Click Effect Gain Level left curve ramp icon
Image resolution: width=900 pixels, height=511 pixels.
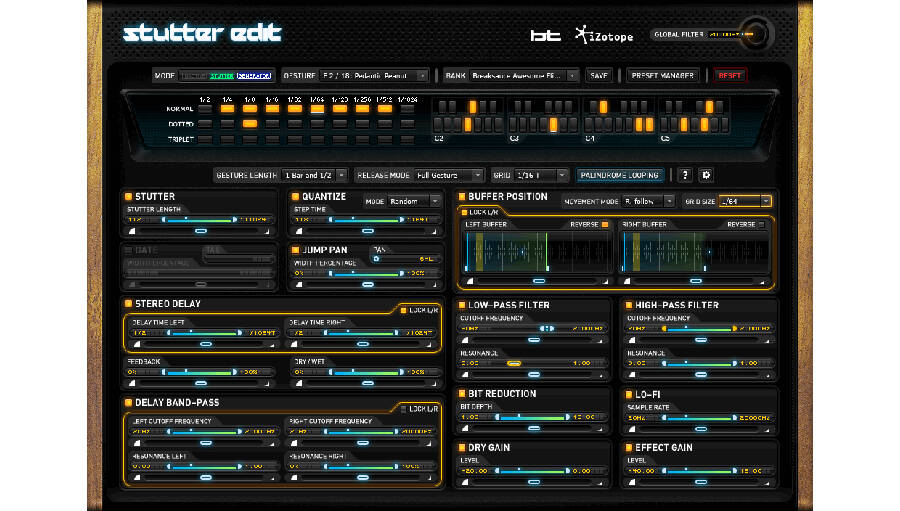[632, 482]
